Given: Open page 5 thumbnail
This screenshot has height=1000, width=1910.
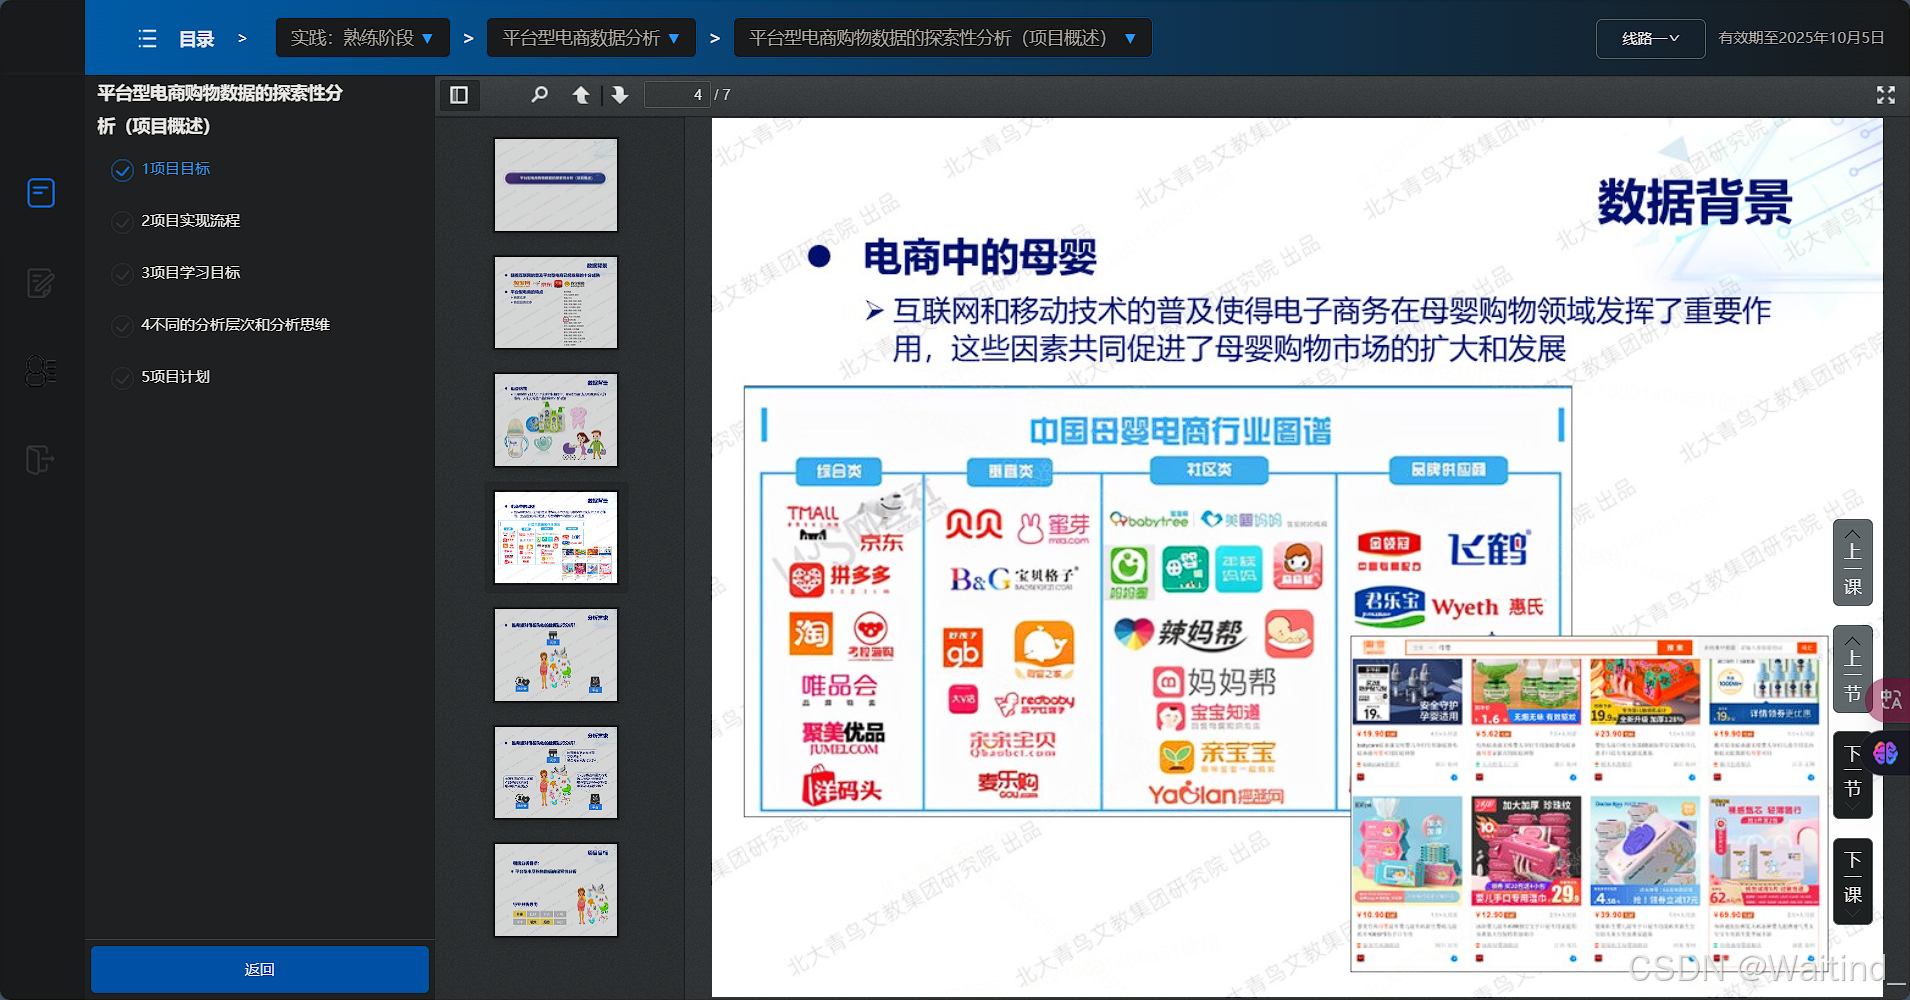Looking at the screenshot, I should point(556,655).
